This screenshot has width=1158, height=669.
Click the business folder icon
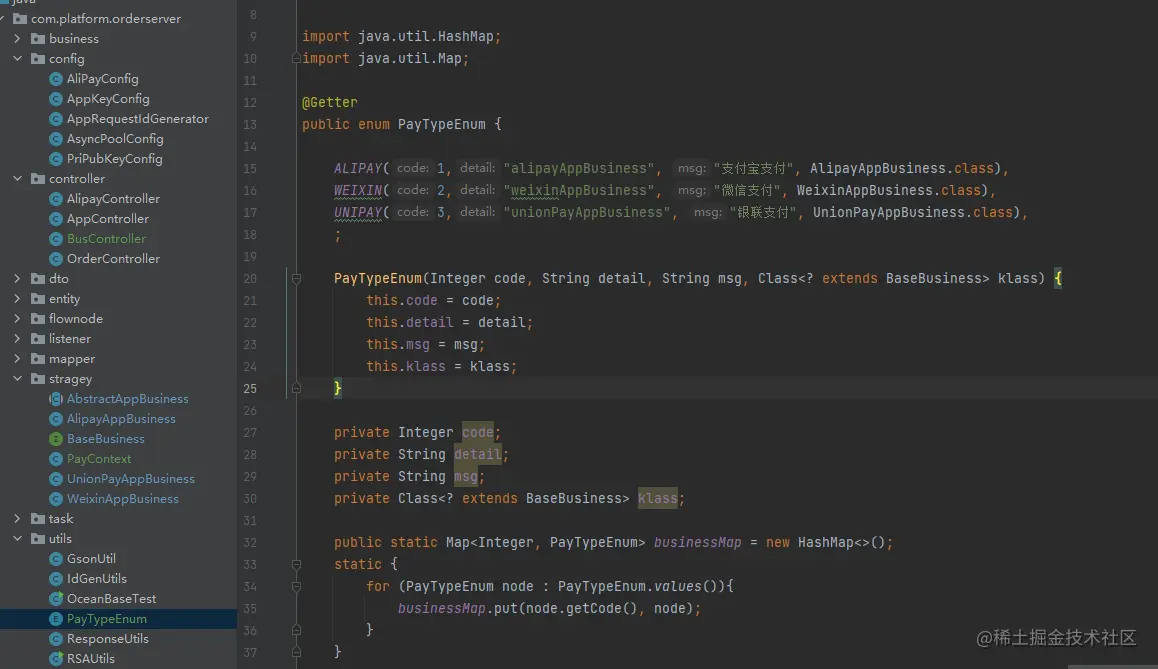(38, 38)
